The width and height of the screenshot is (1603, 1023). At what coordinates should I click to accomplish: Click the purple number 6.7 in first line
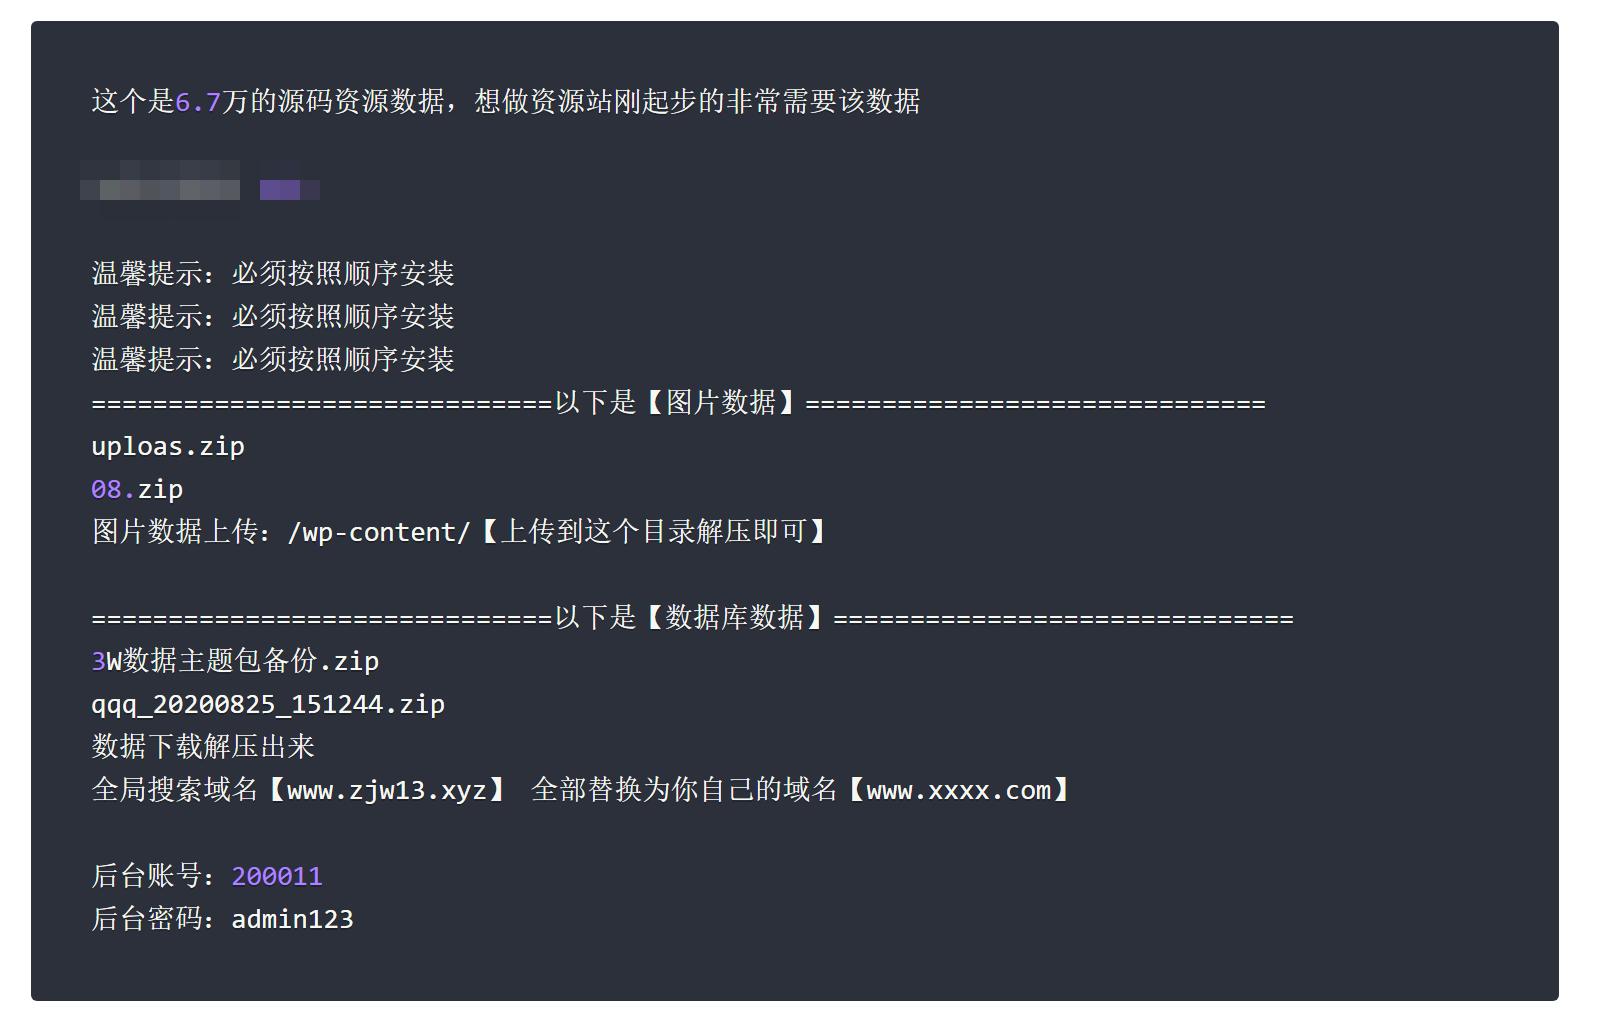pos(198,102)
